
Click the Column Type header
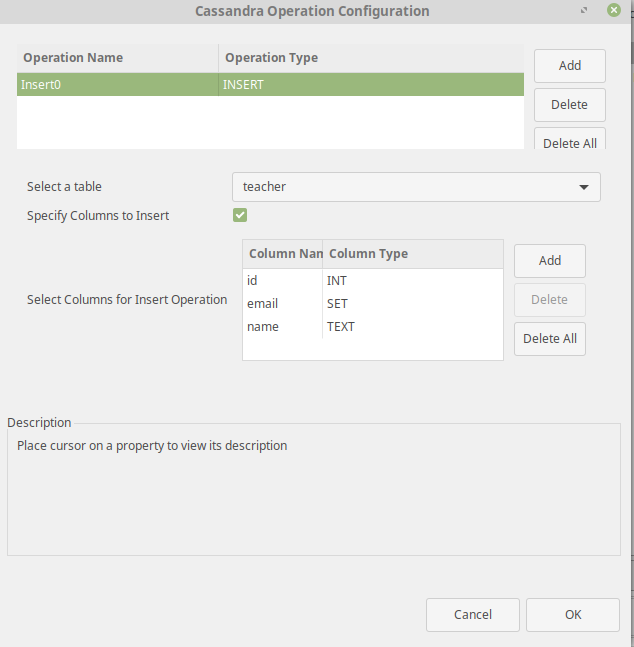tap(413, 254)
